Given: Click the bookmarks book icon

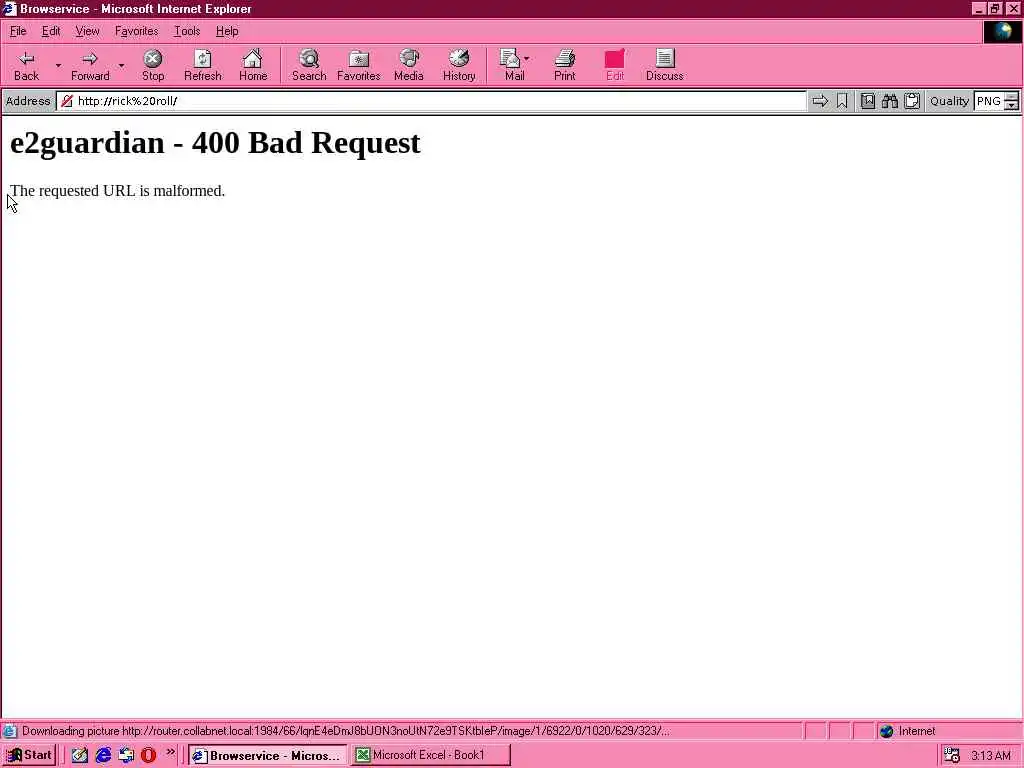Looking at the screenshot, I should (x=868, y=101).
